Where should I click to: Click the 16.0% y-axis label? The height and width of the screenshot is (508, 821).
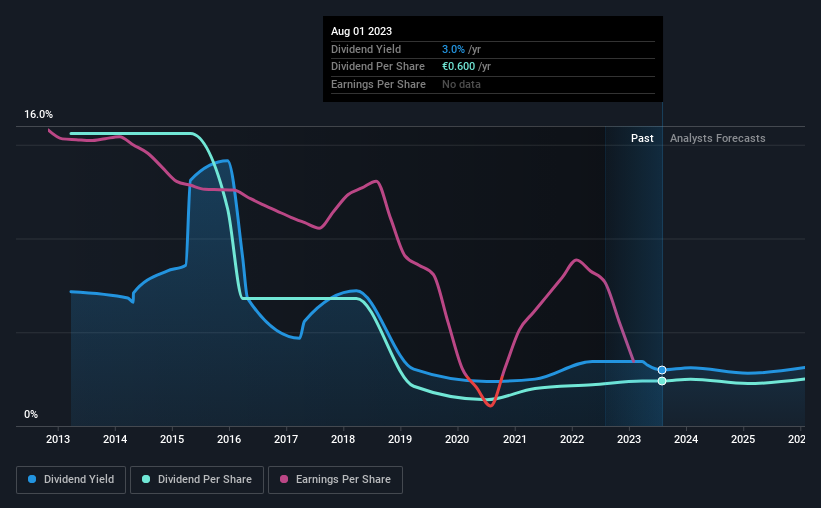click(38, 114)
